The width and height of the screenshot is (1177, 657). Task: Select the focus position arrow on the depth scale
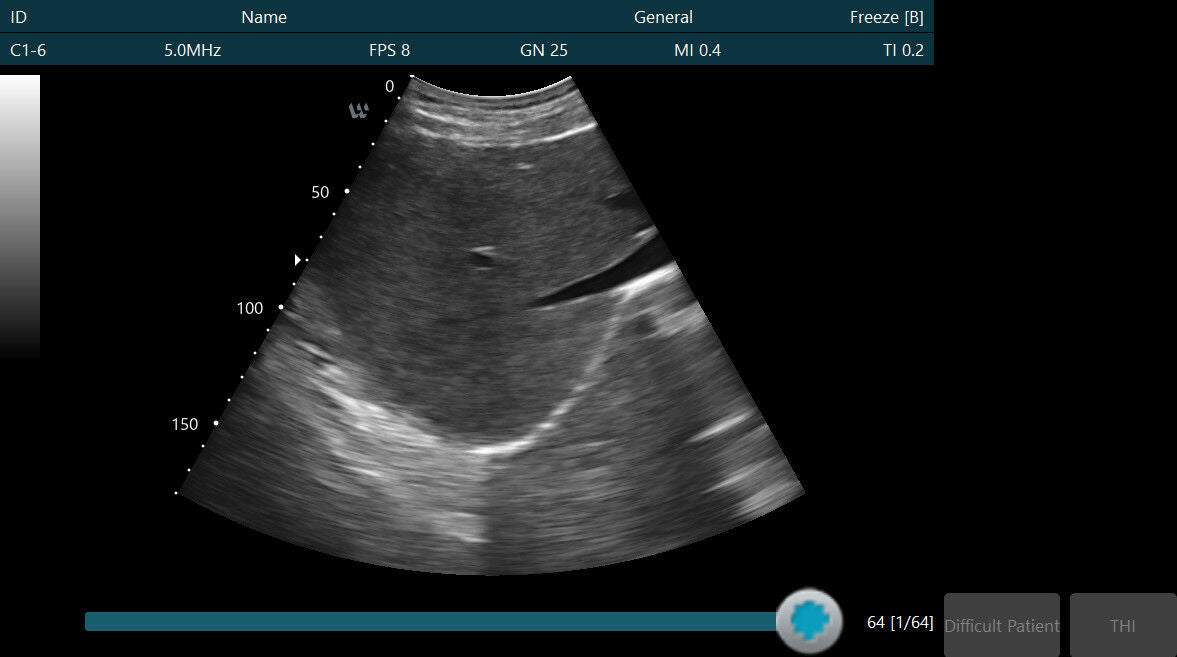297,259
